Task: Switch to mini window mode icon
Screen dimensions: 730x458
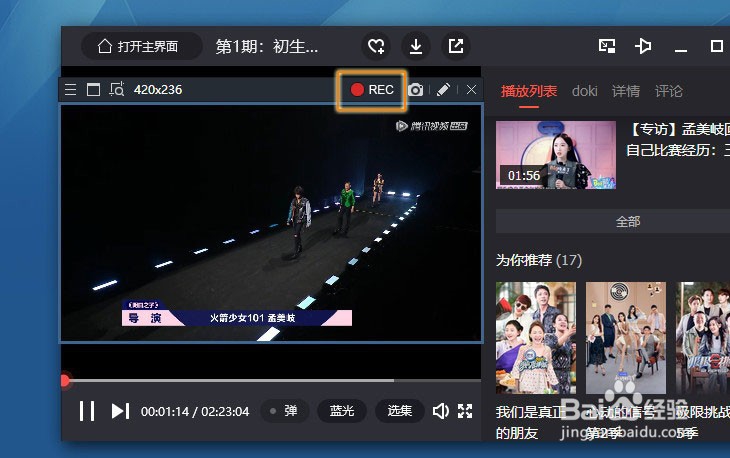Action: pos(607,46)
